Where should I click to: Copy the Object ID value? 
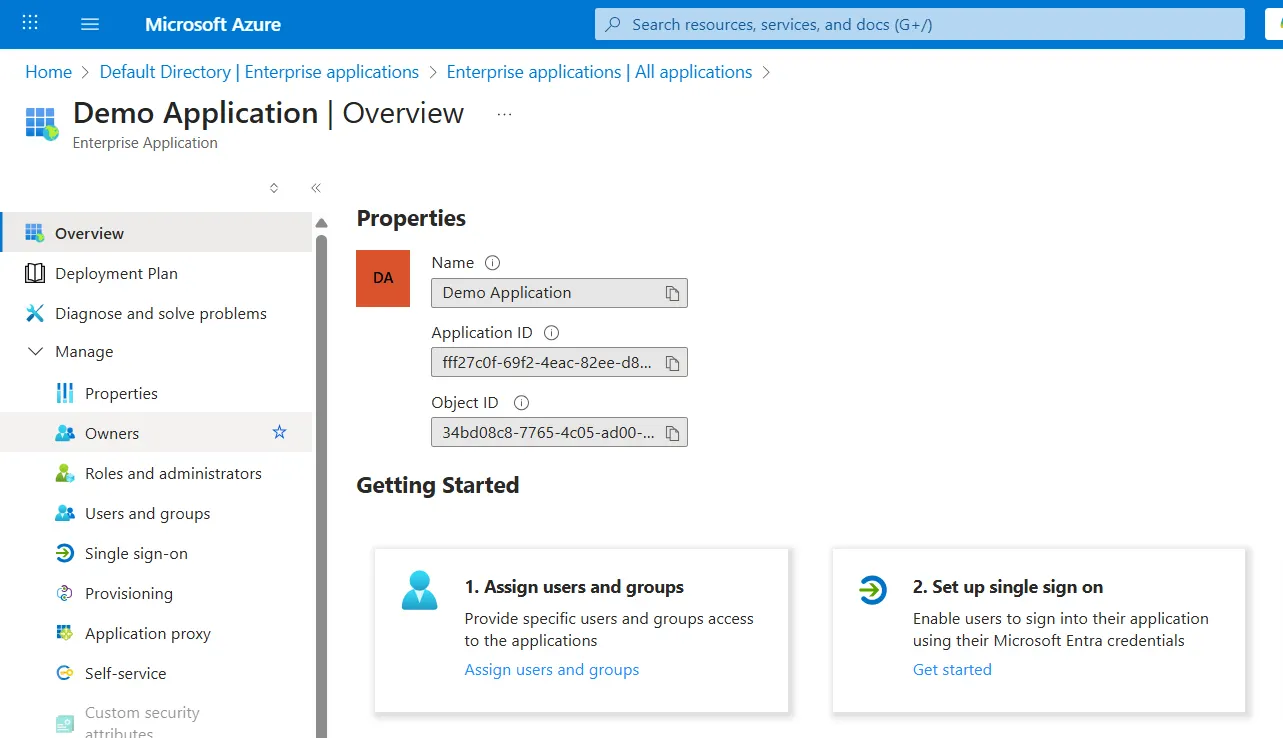pos(674,432)
